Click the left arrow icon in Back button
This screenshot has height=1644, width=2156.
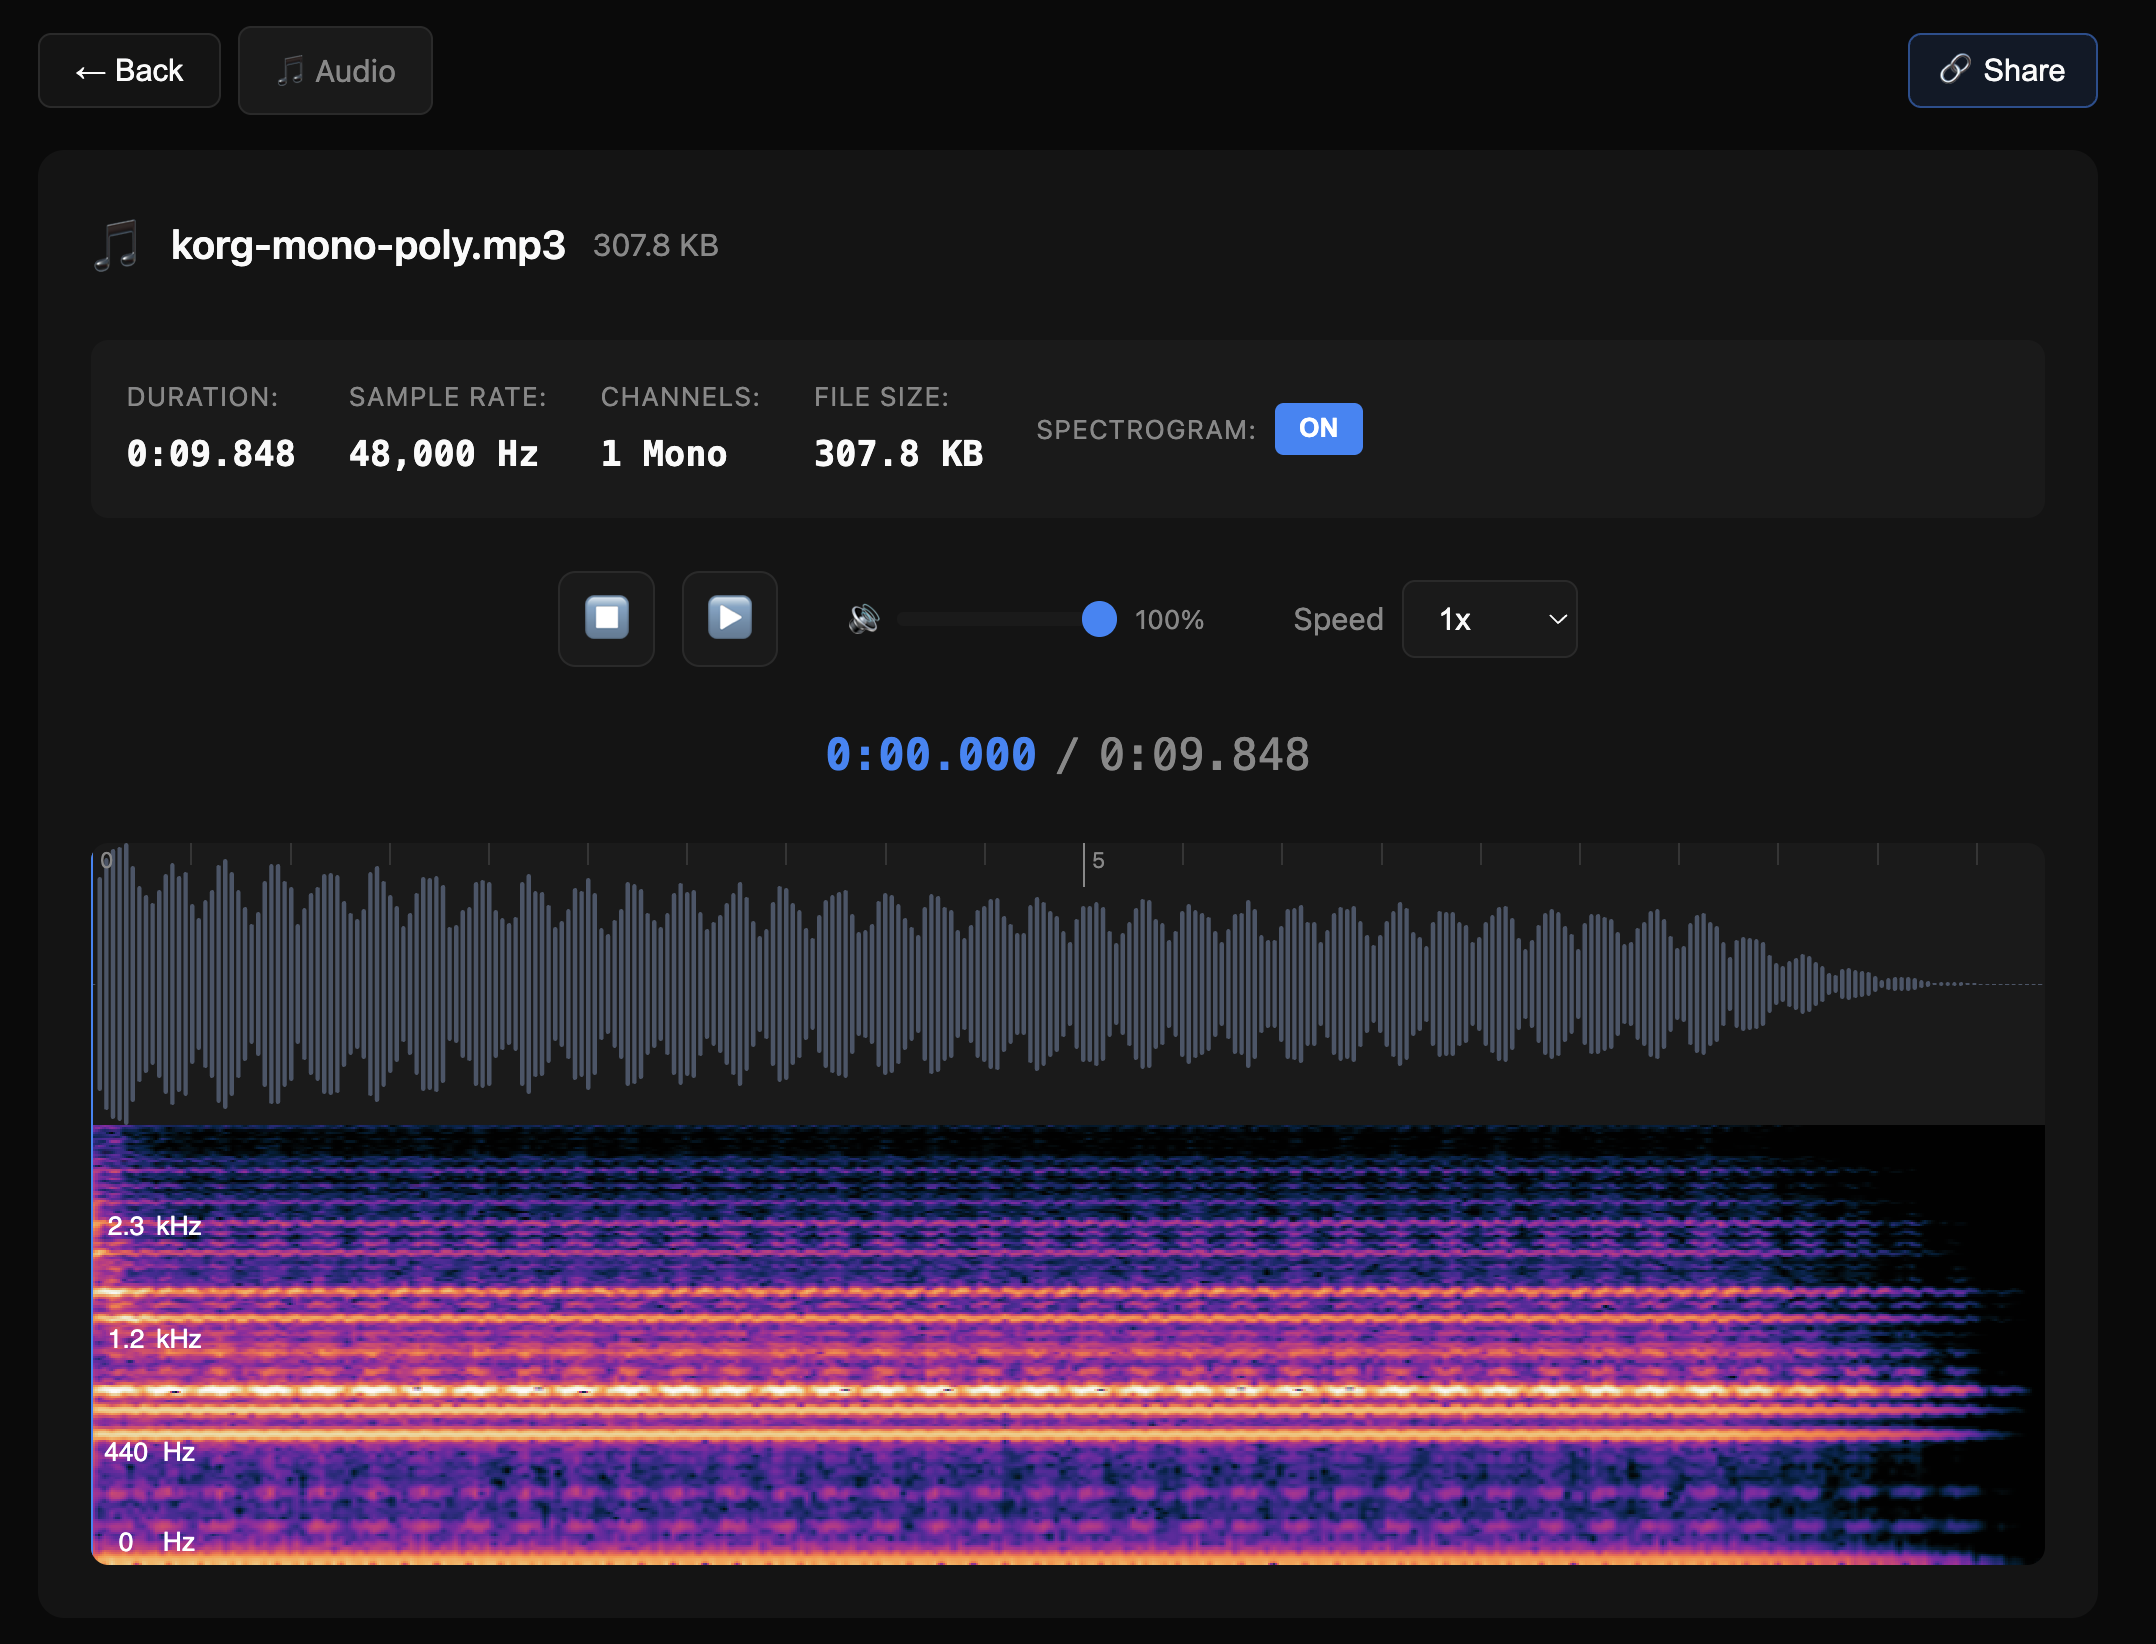click(91, 70)
